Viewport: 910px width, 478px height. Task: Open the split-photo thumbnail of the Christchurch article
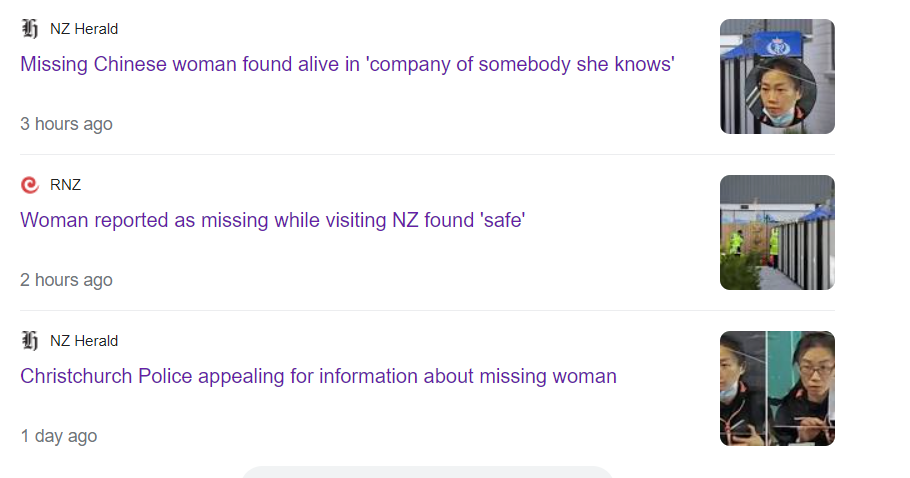tap(778, 389)
